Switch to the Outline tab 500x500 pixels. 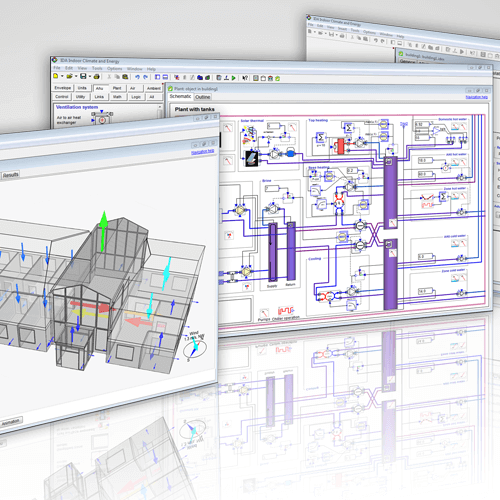[x=202, y=97]
